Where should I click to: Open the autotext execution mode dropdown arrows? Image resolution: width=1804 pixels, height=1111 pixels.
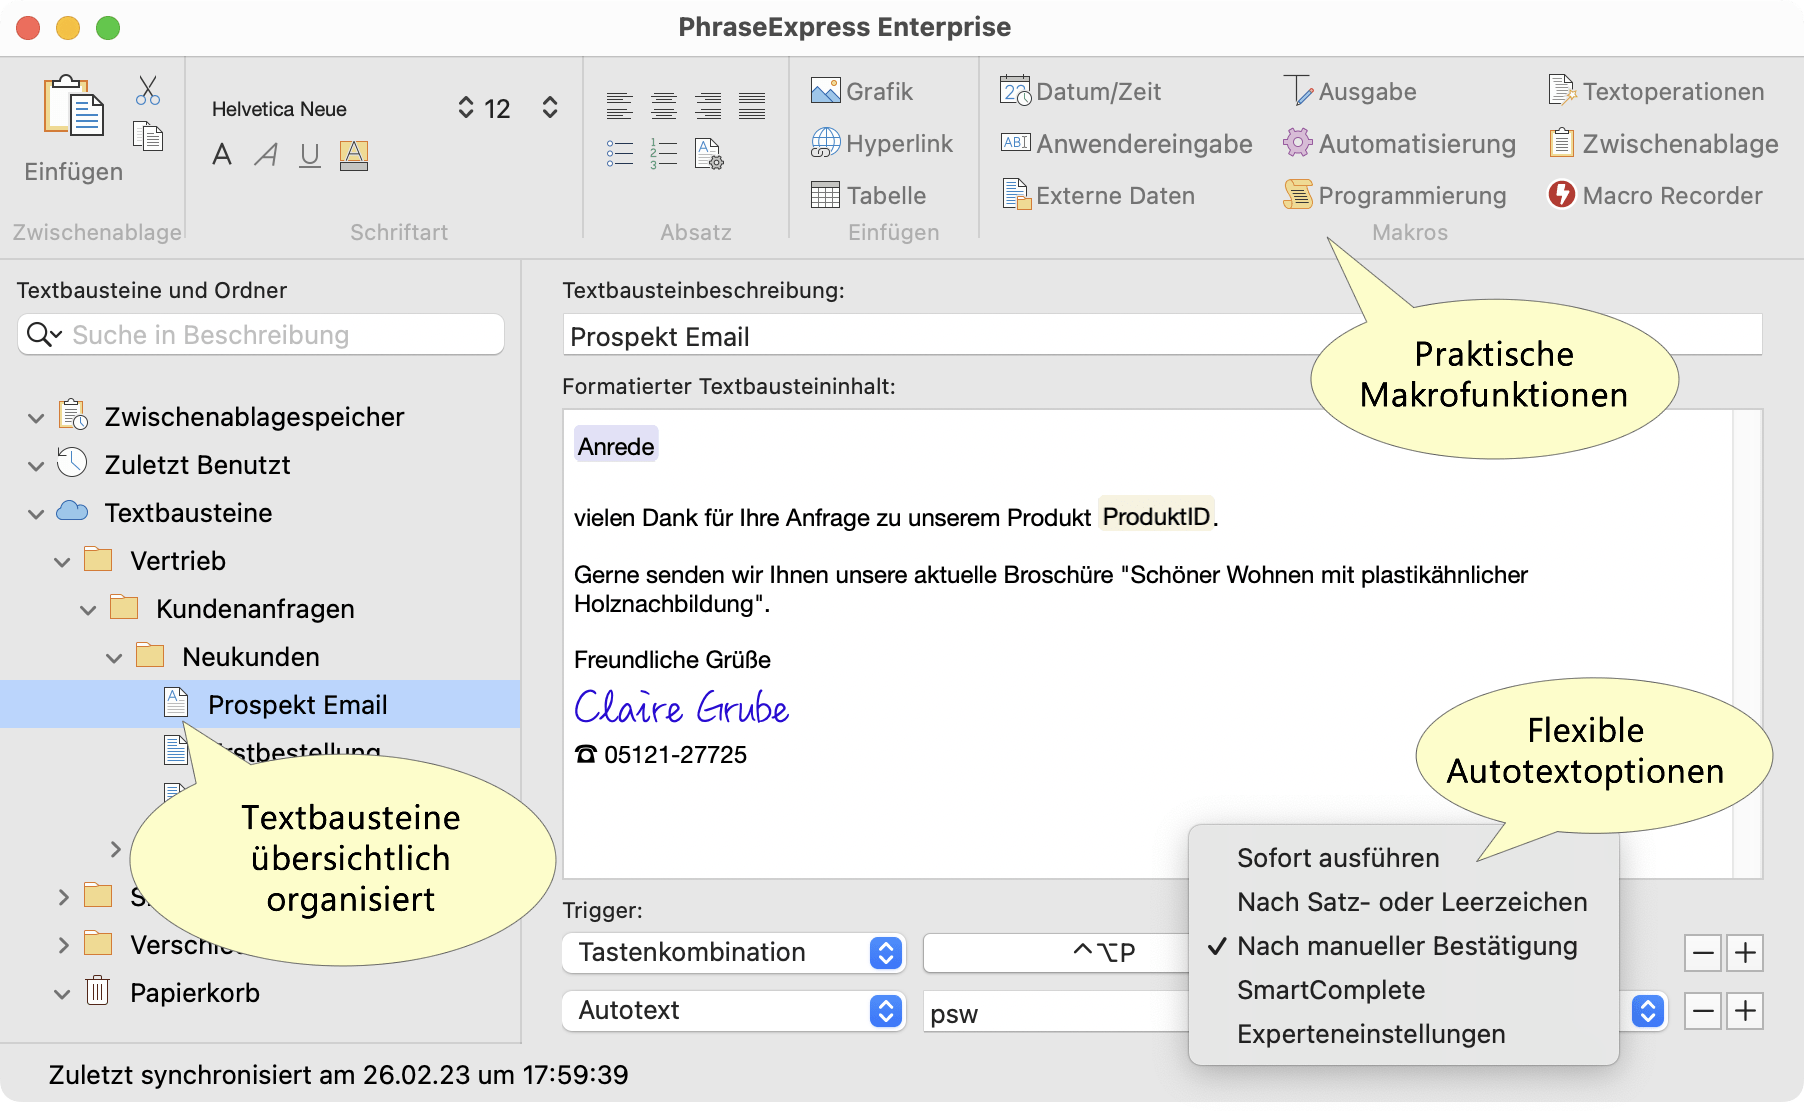click(x=1647, y=1011)
